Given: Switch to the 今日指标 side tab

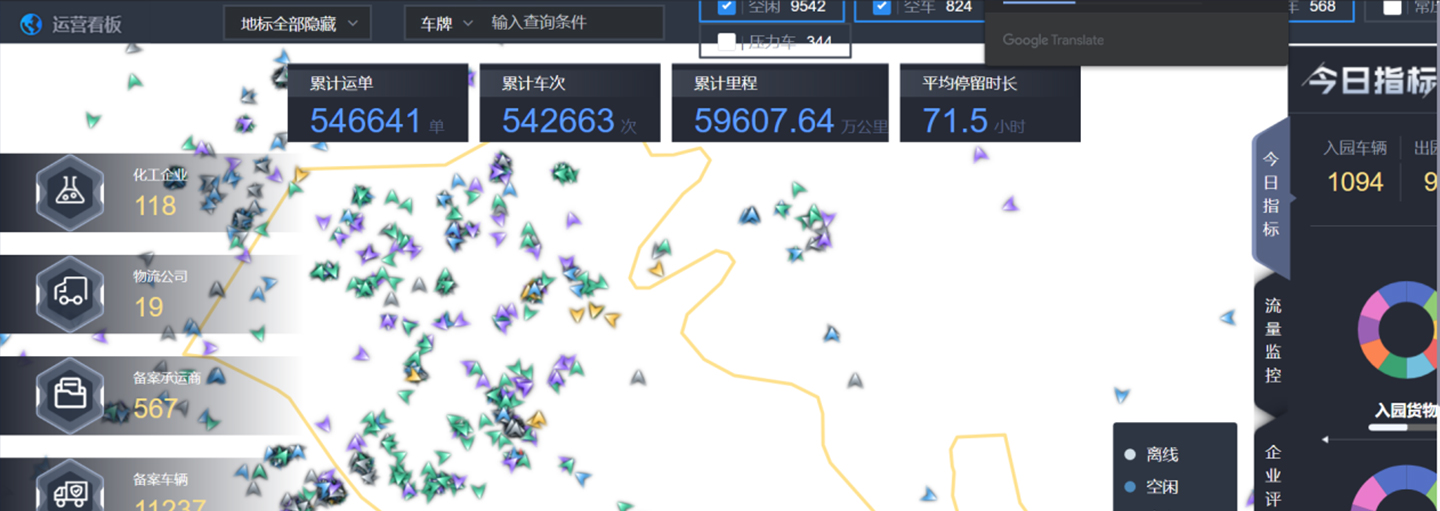Looking at the screenshot, I should [x=1271, y=194].
